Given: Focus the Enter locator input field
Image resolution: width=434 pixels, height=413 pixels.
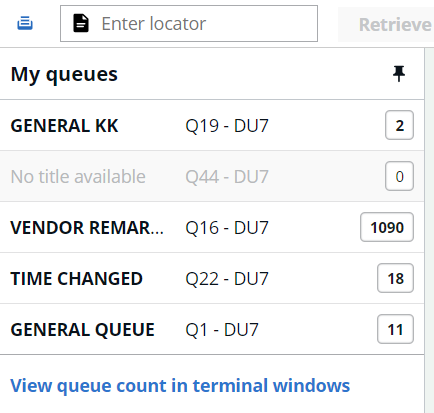Looking at the screenshot, I should coord(189,23).
